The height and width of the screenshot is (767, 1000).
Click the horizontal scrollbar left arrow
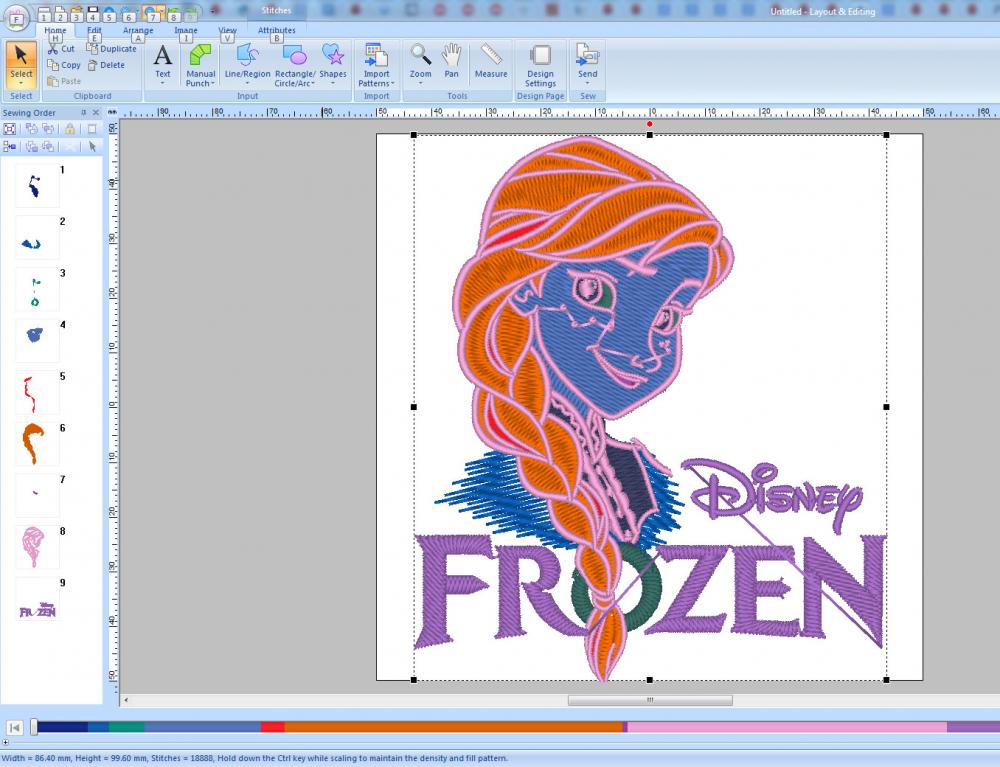point(126,700)
